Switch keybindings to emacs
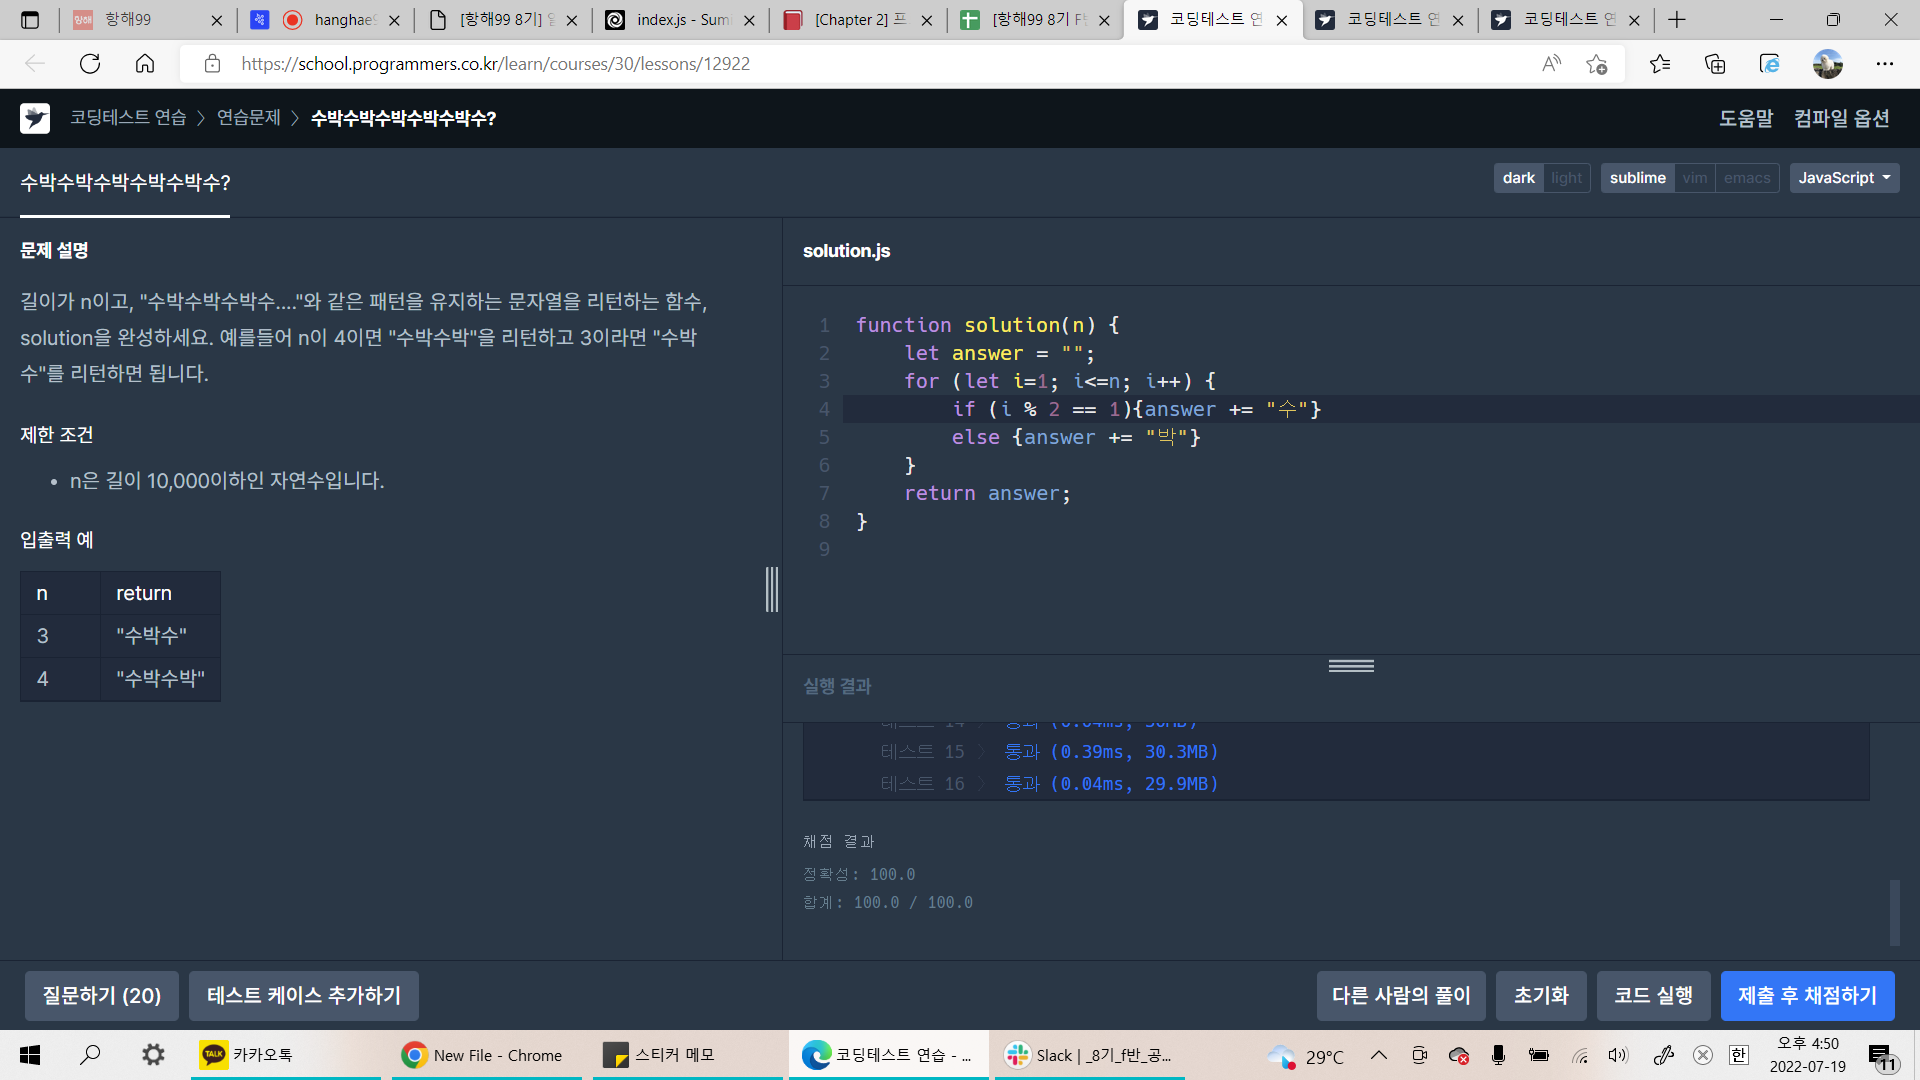The width and height of the screenshot is (1920, 1080). [x=1746, y=178]
